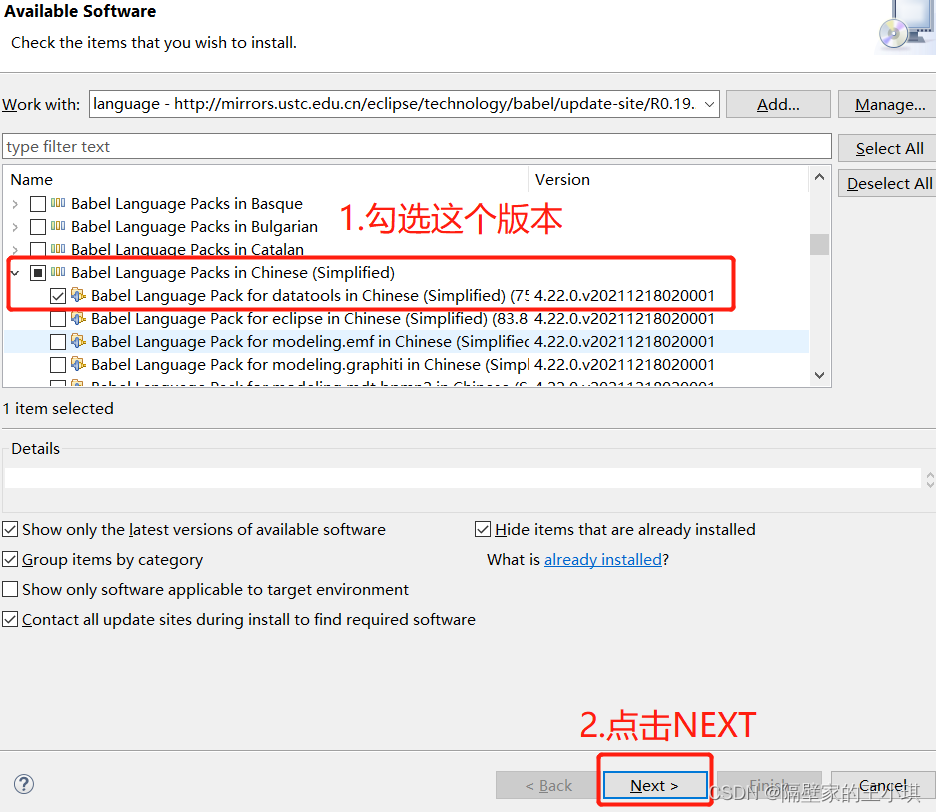
Task: Select Babel Language Pack for datatools row
Action: pyautogui.click(x=406, y=296)
